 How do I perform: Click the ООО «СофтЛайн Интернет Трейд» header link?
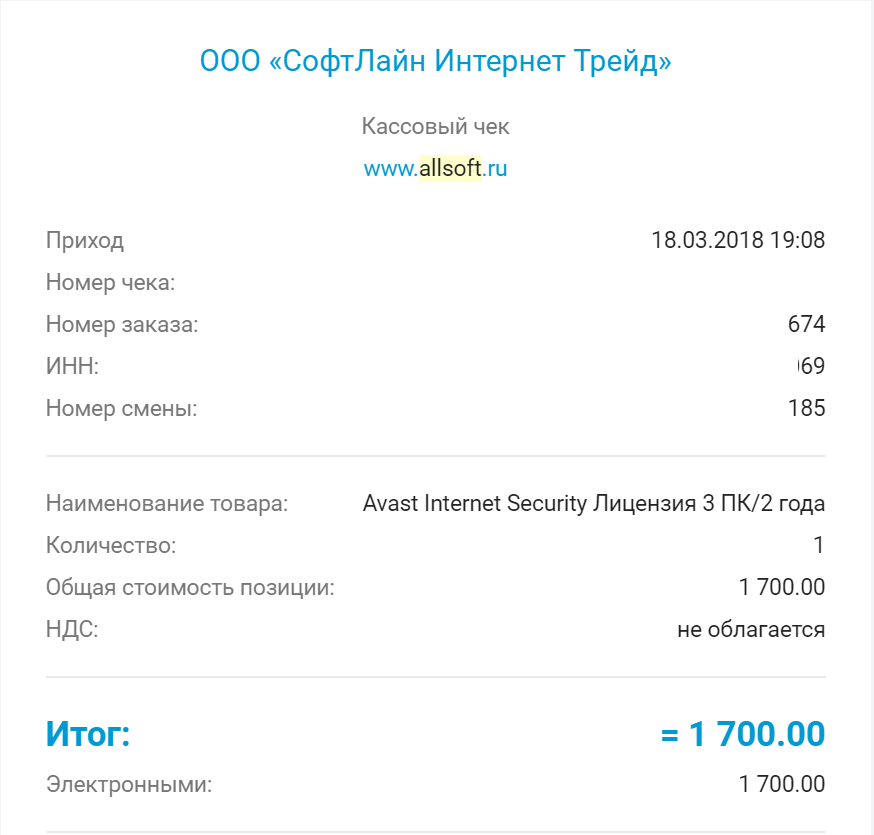click(x=436, y=62)
